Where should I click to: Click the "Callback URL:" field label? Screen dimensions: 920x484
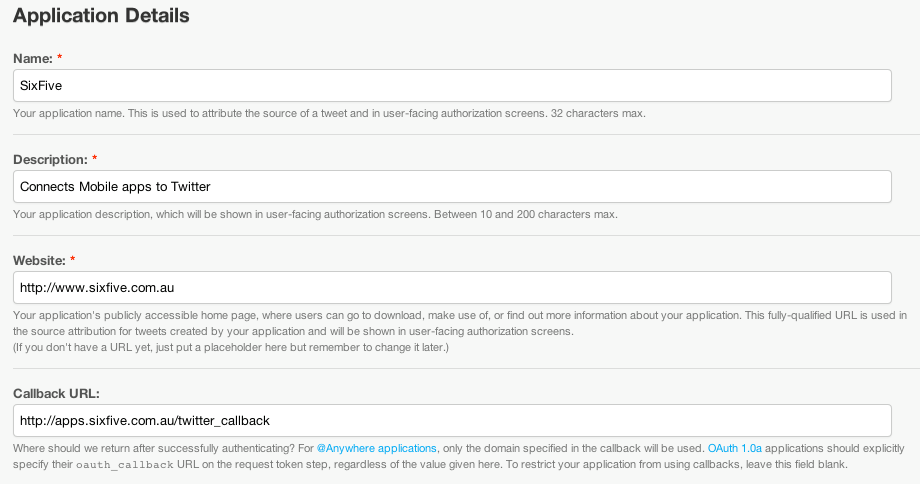(56, 394)
